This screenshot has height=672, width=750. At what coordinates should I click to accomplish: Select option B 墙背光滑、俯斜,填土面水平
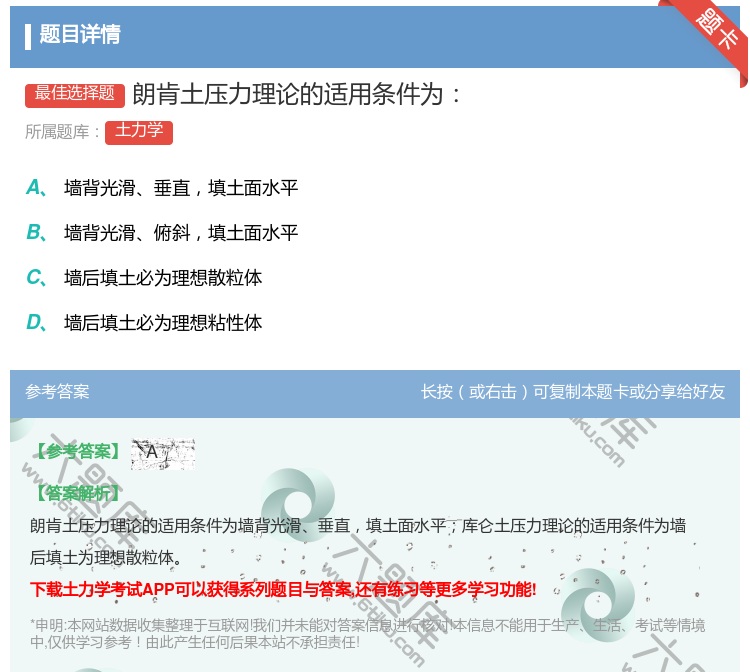tap(162, 232)
